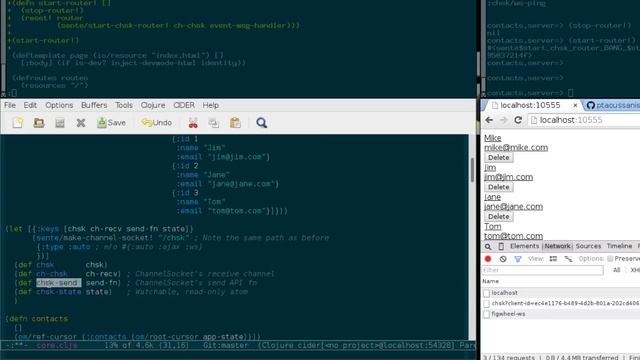Enable the Preserve log checkbox
640x360 pixels.
[x=610, y=259]
